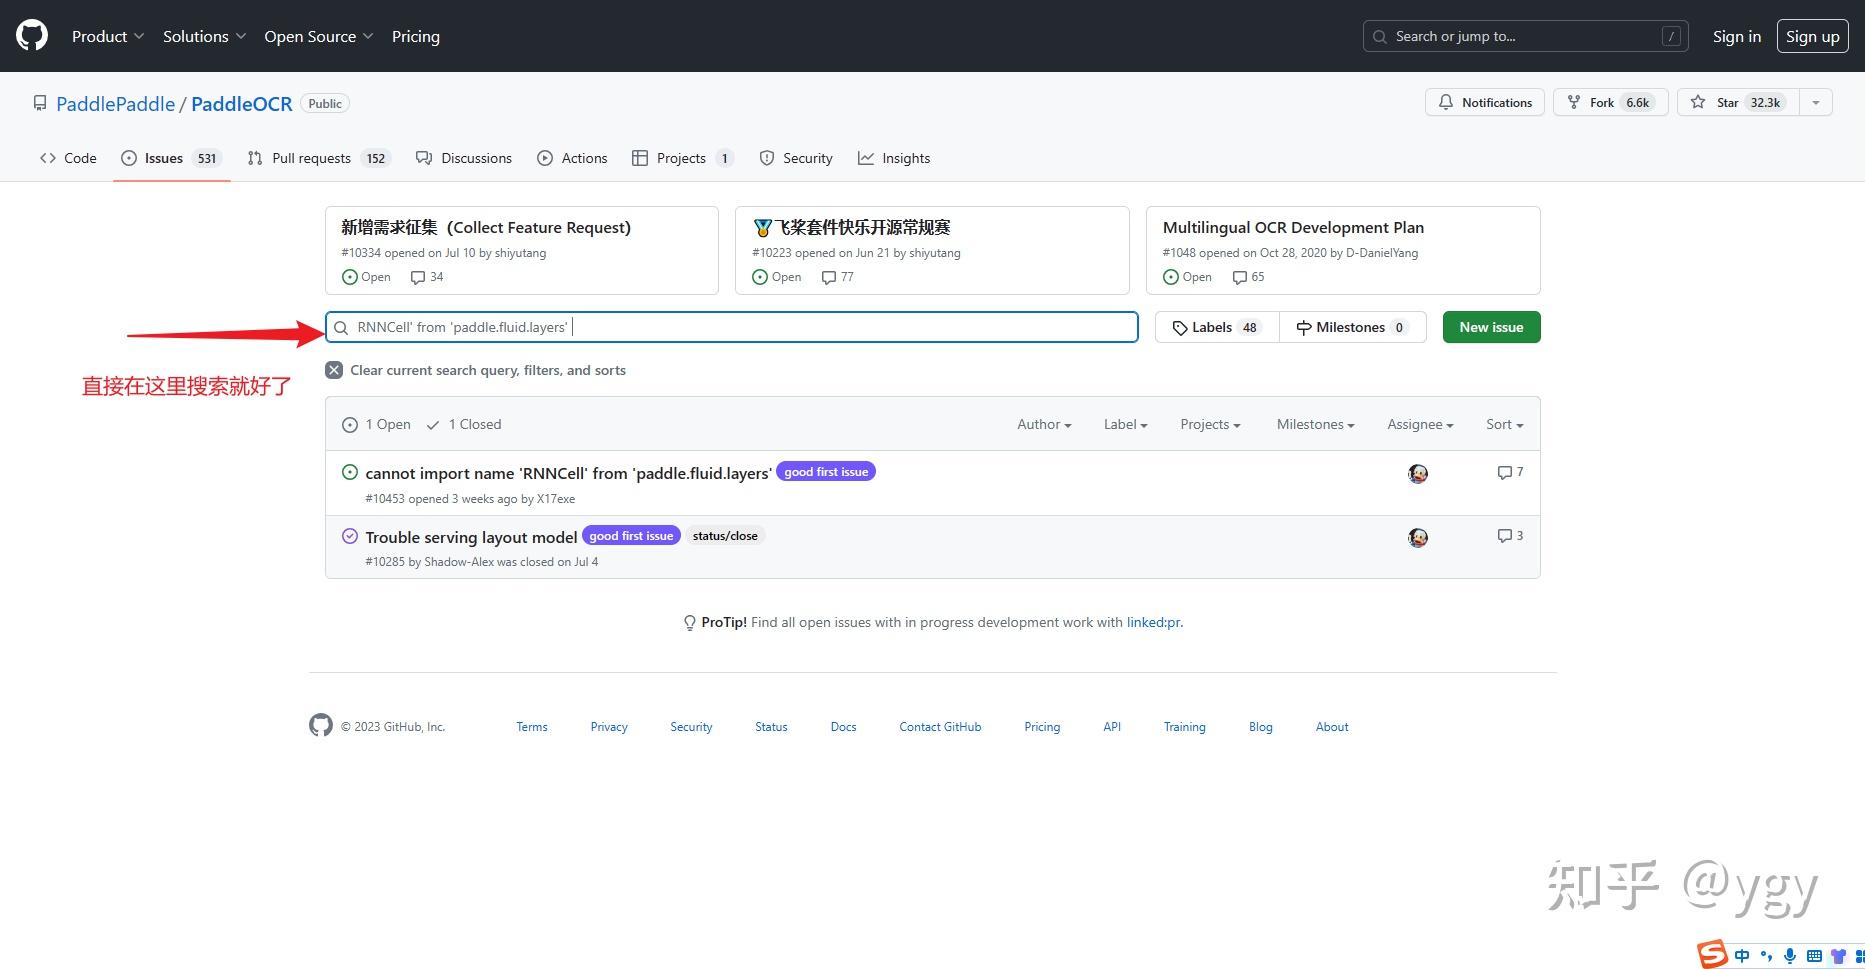Switch to the Insights tab
Screen dimensions: 1865x969
click(x=894, y=158)
